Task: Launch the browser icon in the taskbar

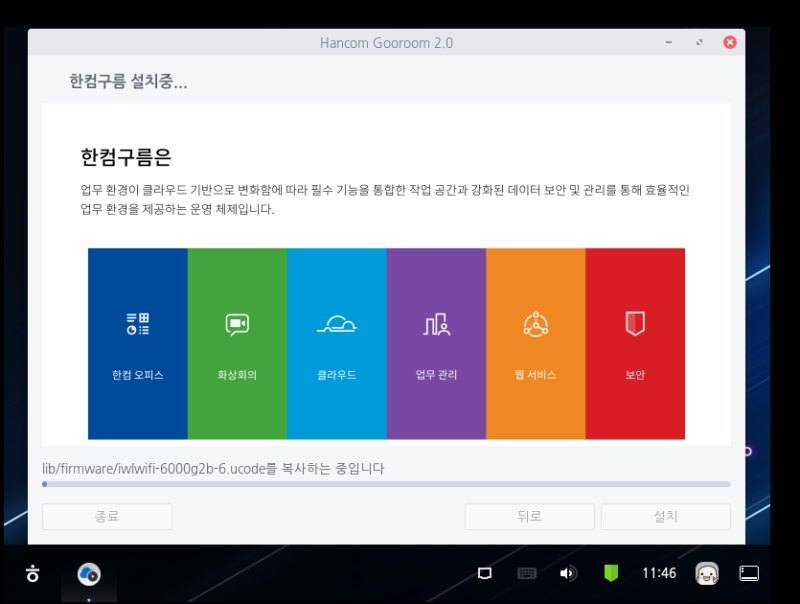Action: (89, 574)
